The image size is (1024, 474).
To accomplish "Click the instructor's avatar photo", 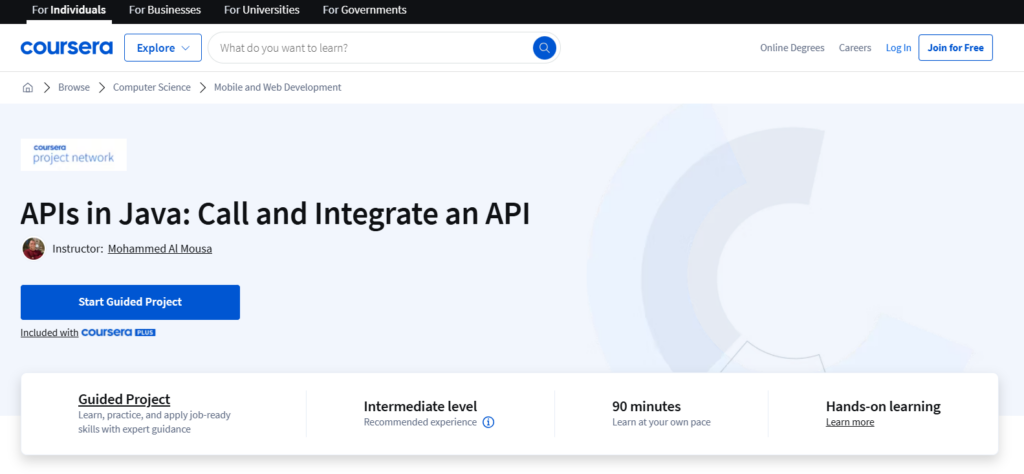I will point(33,249).
